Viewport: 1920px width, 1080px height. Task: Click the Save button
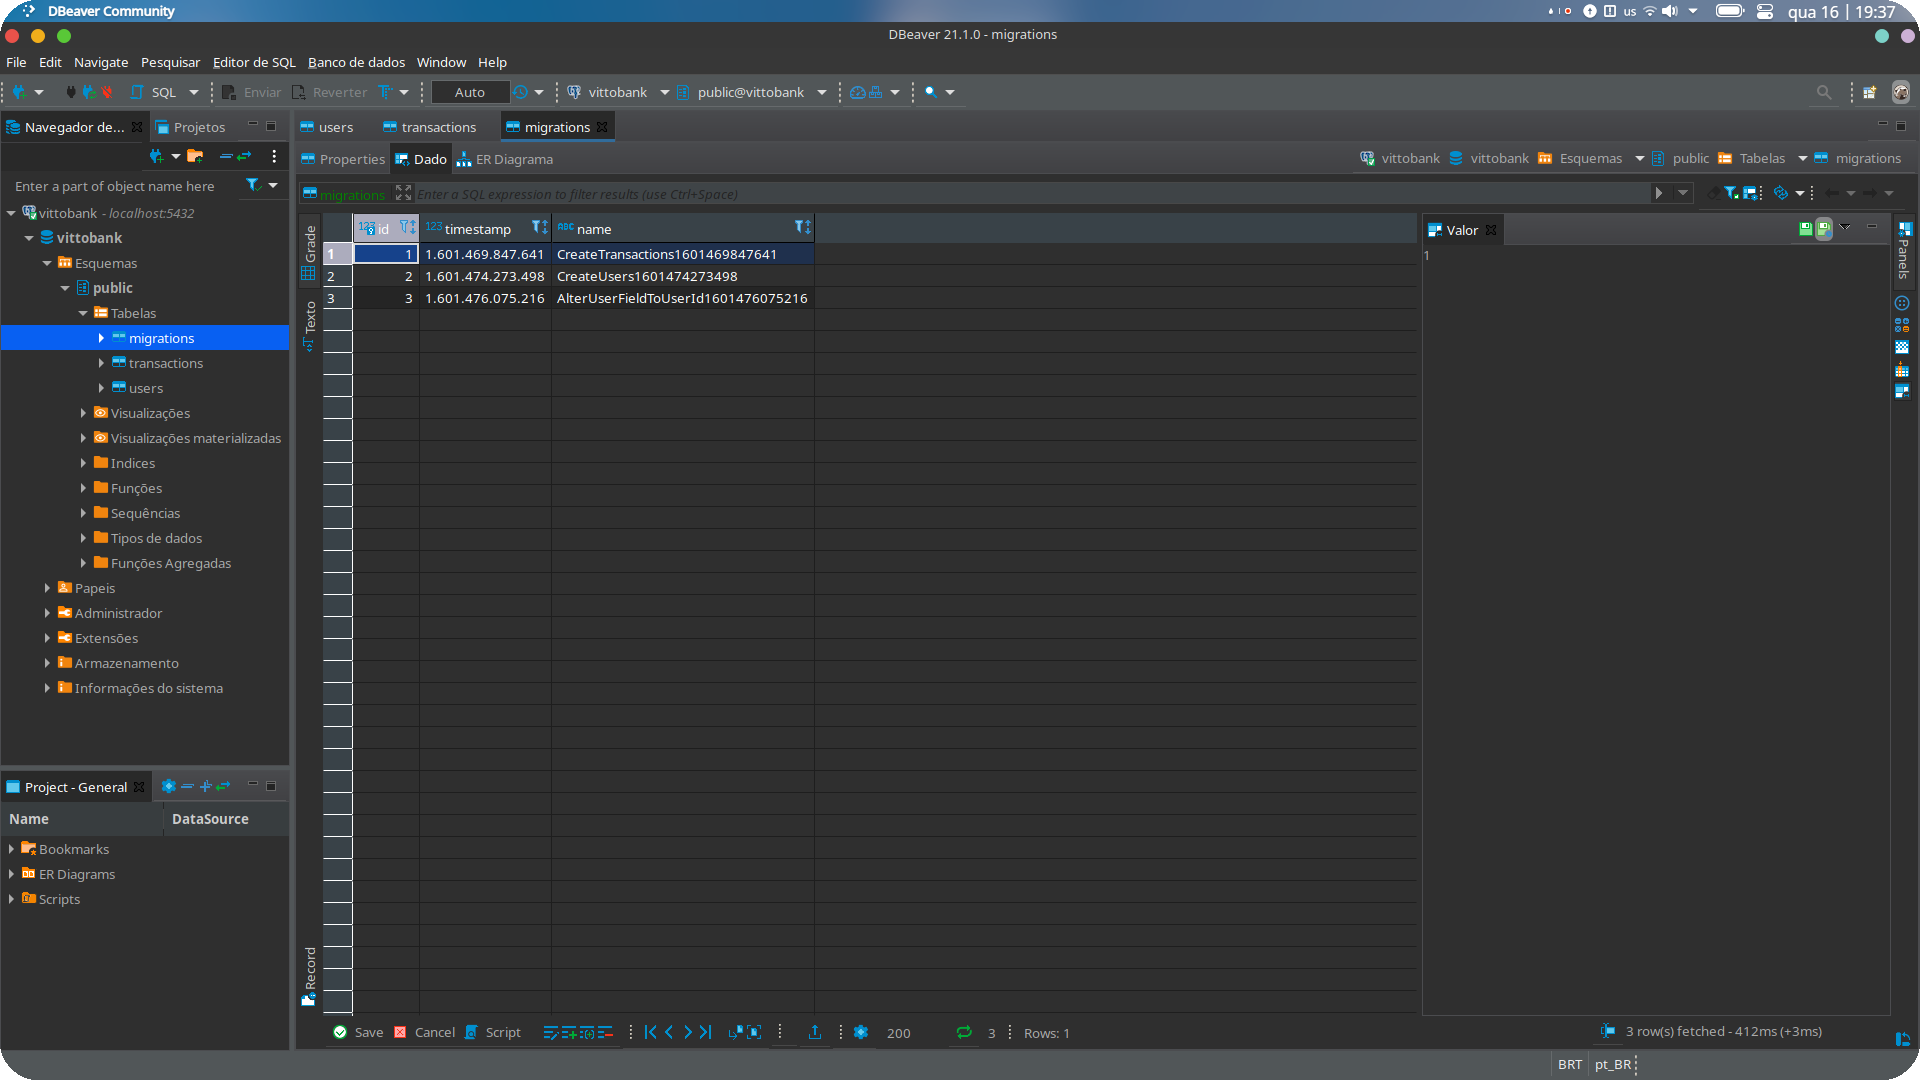[x=358, y=1033]
